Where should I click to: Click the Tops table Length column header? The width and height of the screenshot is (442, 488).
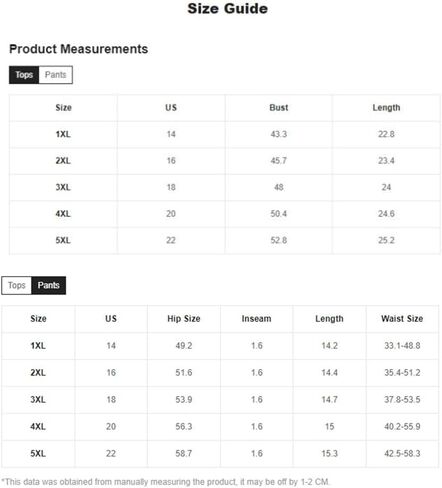click(386, 108)
